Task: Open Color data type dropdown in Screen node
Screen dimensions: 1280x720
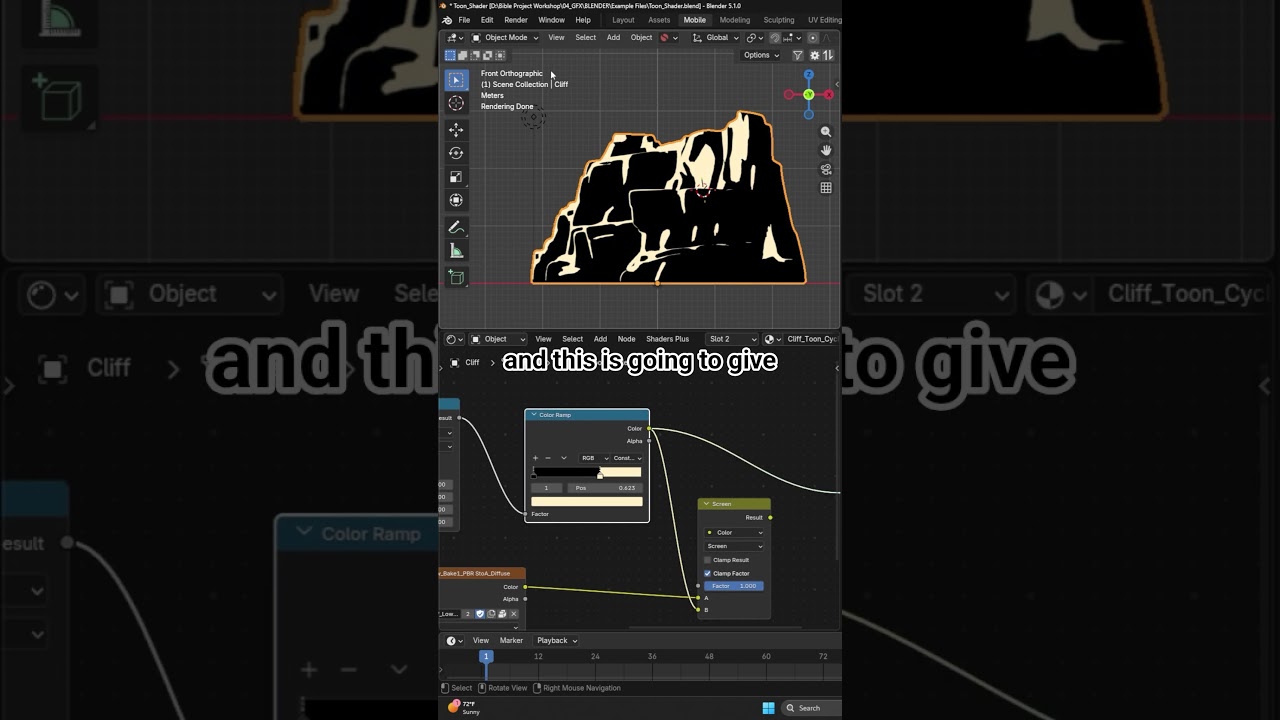Action: tap(734, 532)
